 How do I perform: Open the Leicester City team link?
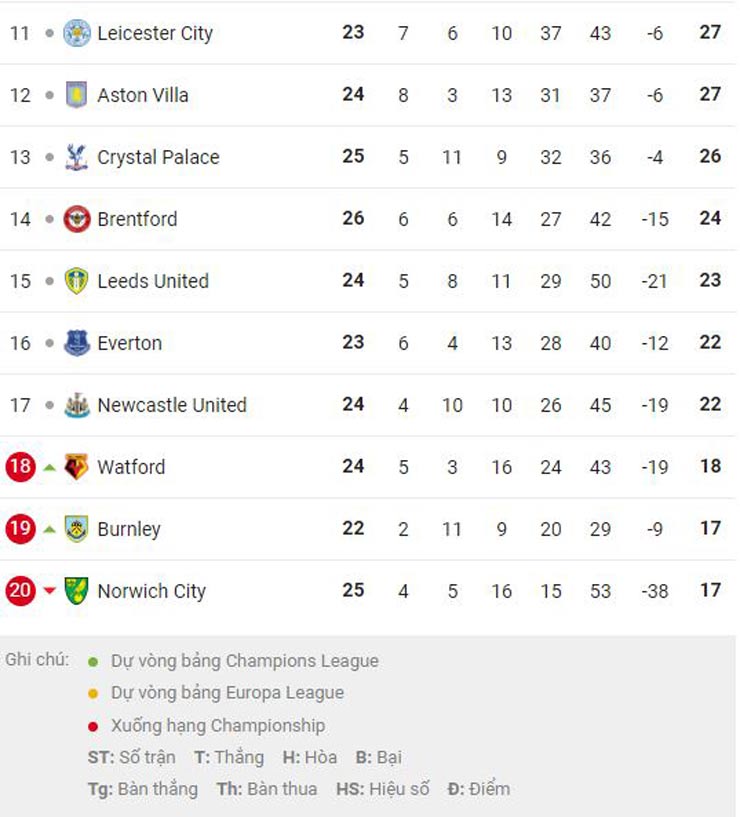[155, 33]
